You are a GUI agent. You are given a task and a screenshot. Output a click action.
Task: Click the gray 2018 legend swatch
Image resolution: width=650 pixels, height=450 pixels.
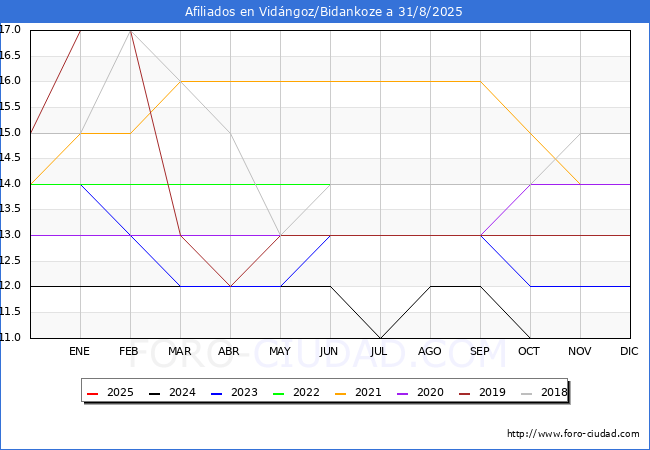[x=526, y=393]
